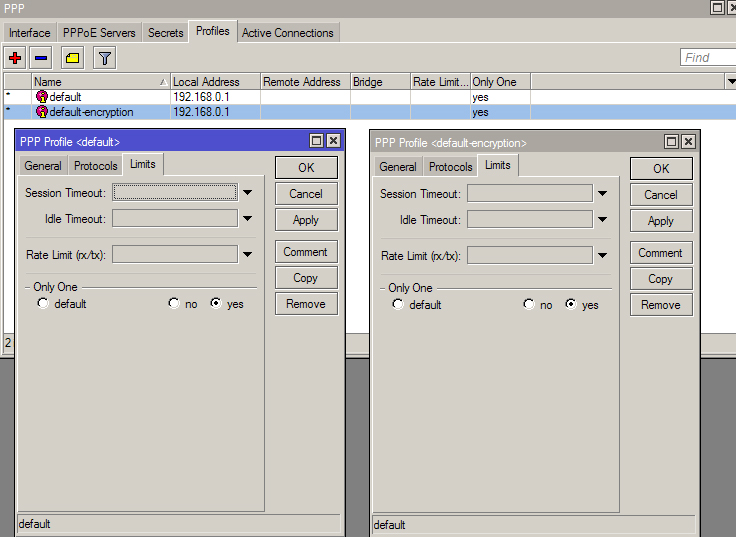The height and width of the screenshot is (537, 736).
Task: Expand Rate Limit arrow in default profile
Action: point(247,255)
